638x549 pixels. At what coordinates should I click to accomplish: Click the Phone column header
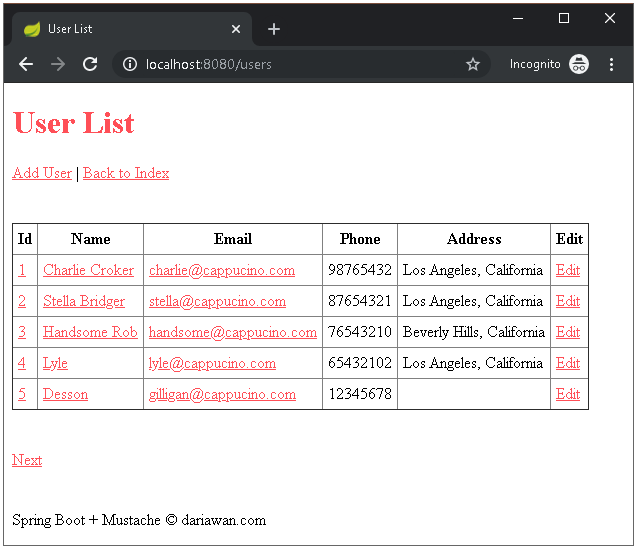[x=360, y=239]
